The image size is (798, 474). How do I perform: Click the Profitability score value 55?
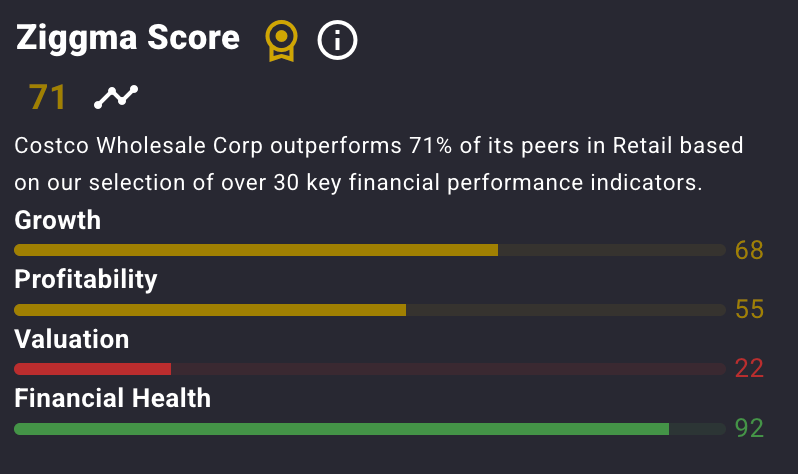click(x=749, y=309)
